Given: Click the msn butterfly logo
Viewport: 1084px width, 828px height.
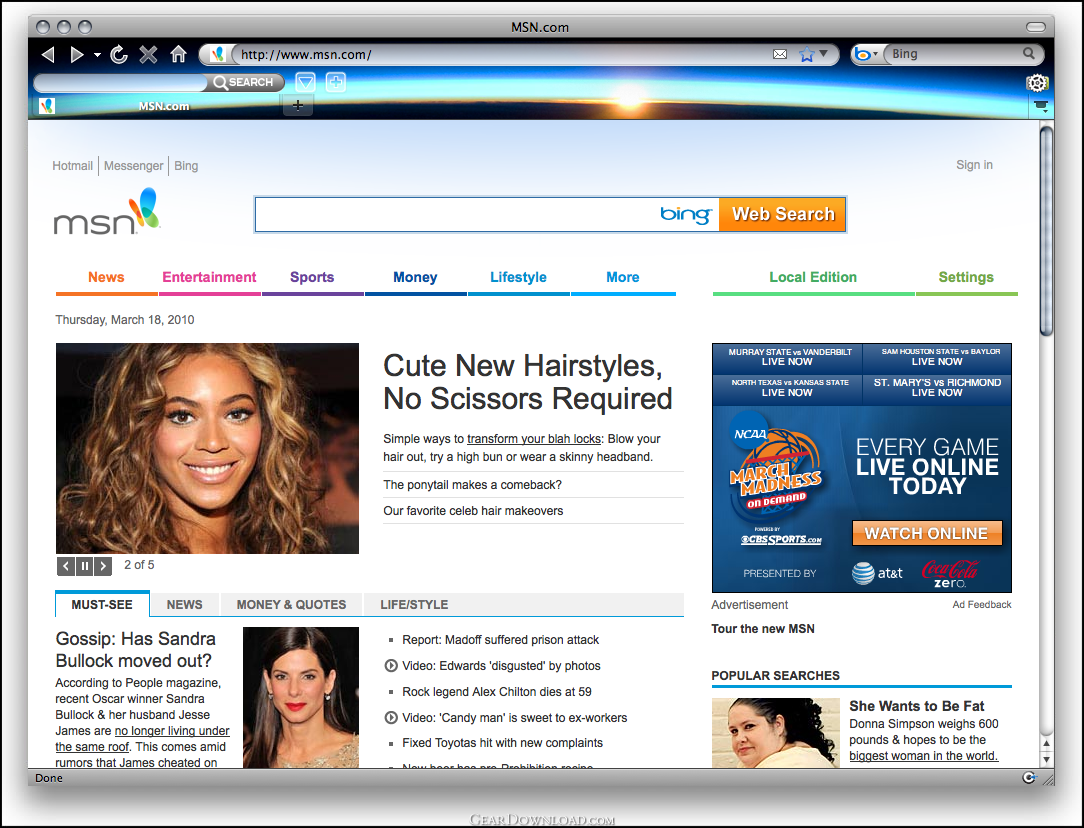Looking at the screenshot, I should [x=107, y=212].
